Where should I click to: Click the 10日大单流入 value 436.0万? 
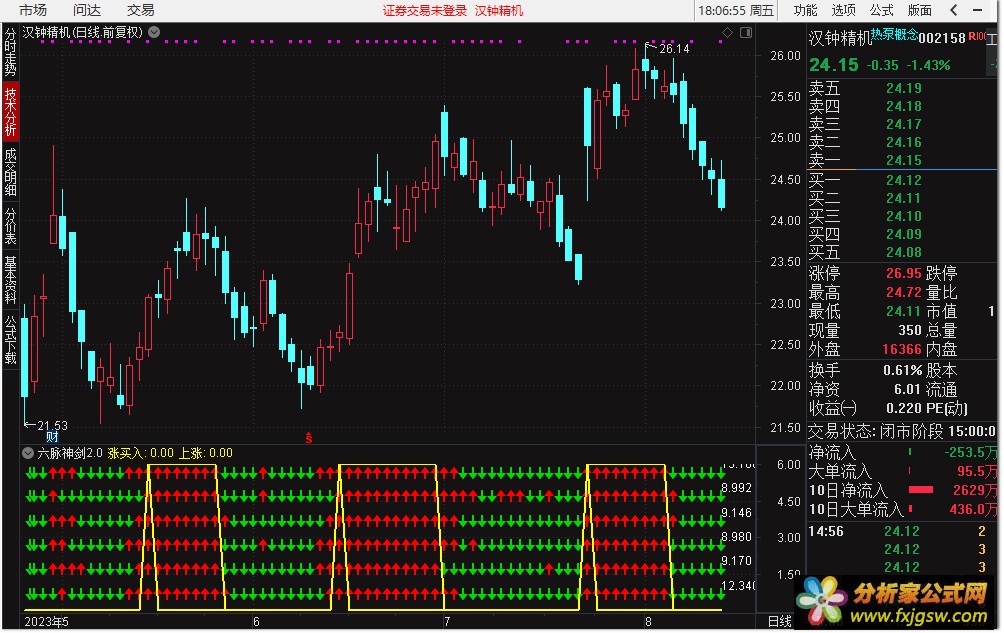click(973, 509)
